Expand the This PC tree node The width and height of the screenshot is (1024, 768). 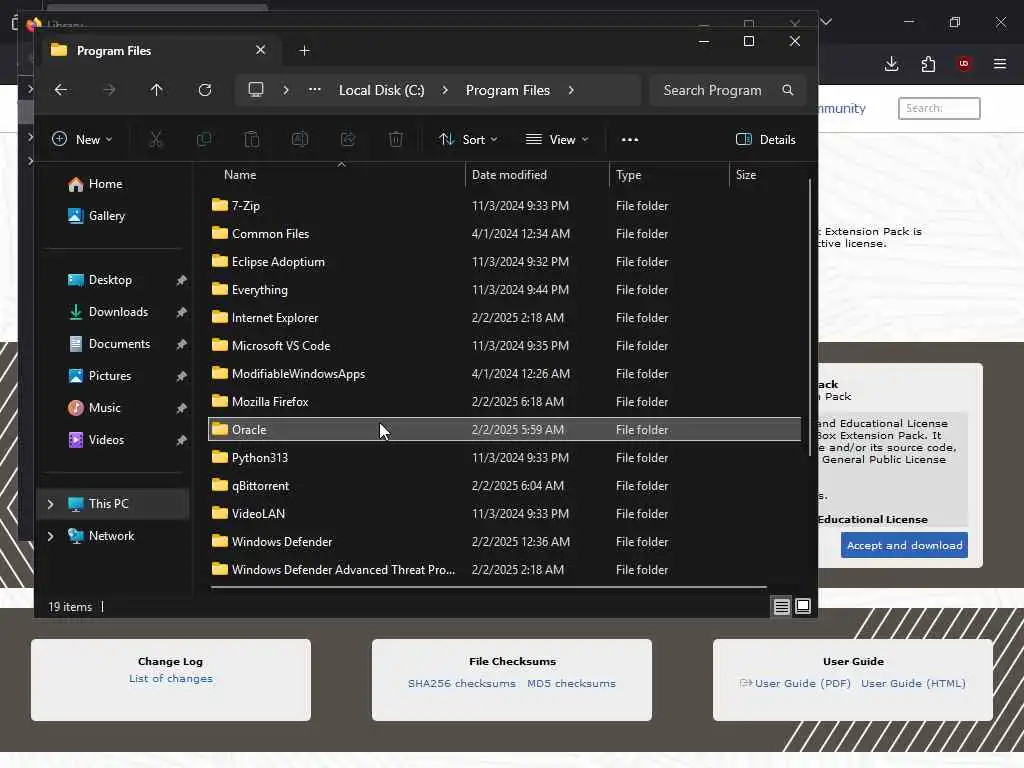(50, 504)
